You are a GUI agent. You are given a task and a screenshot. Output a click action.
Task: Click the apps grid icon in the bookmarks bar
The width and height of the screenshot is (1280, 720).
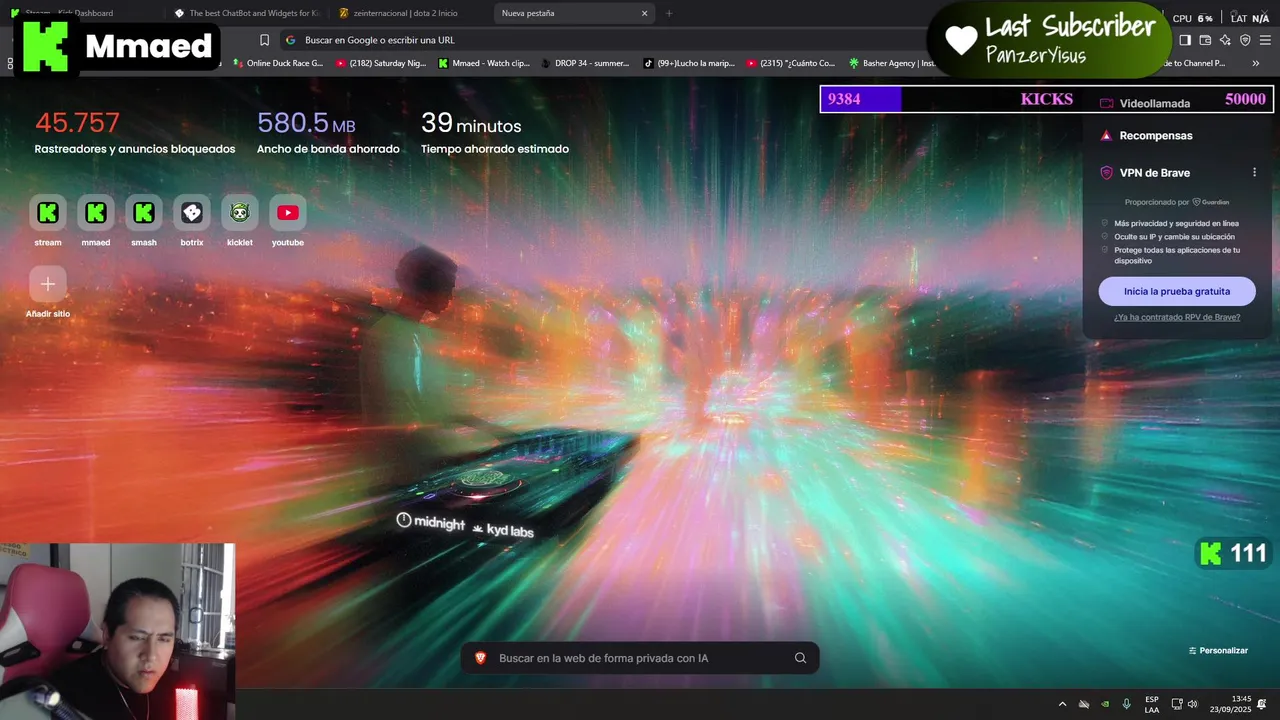9,63
